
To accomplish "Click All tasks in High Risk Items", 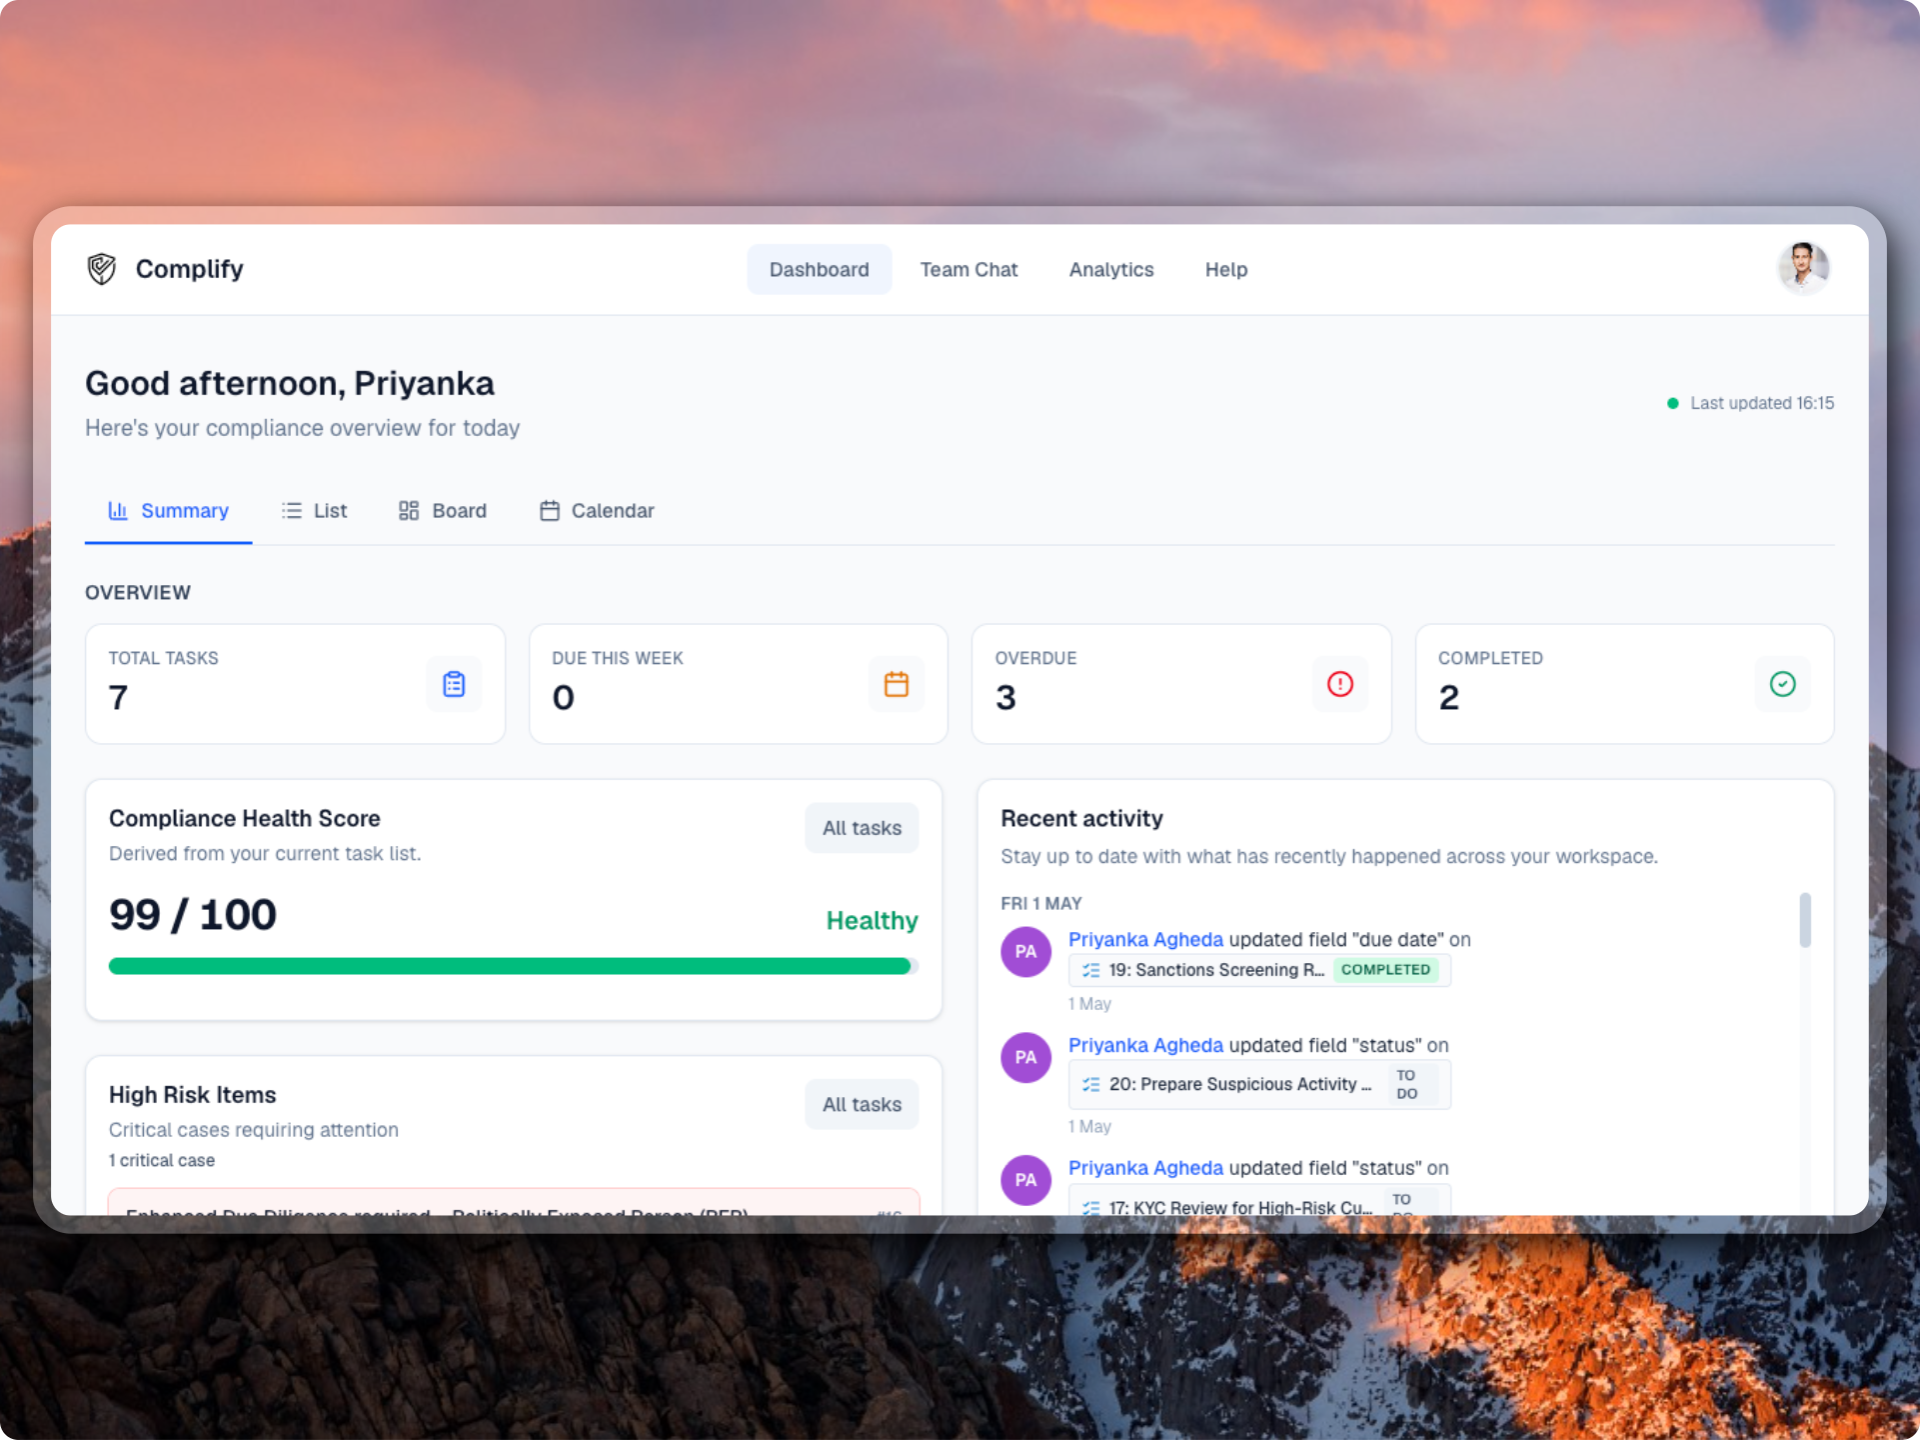I will click(862, 1104).
